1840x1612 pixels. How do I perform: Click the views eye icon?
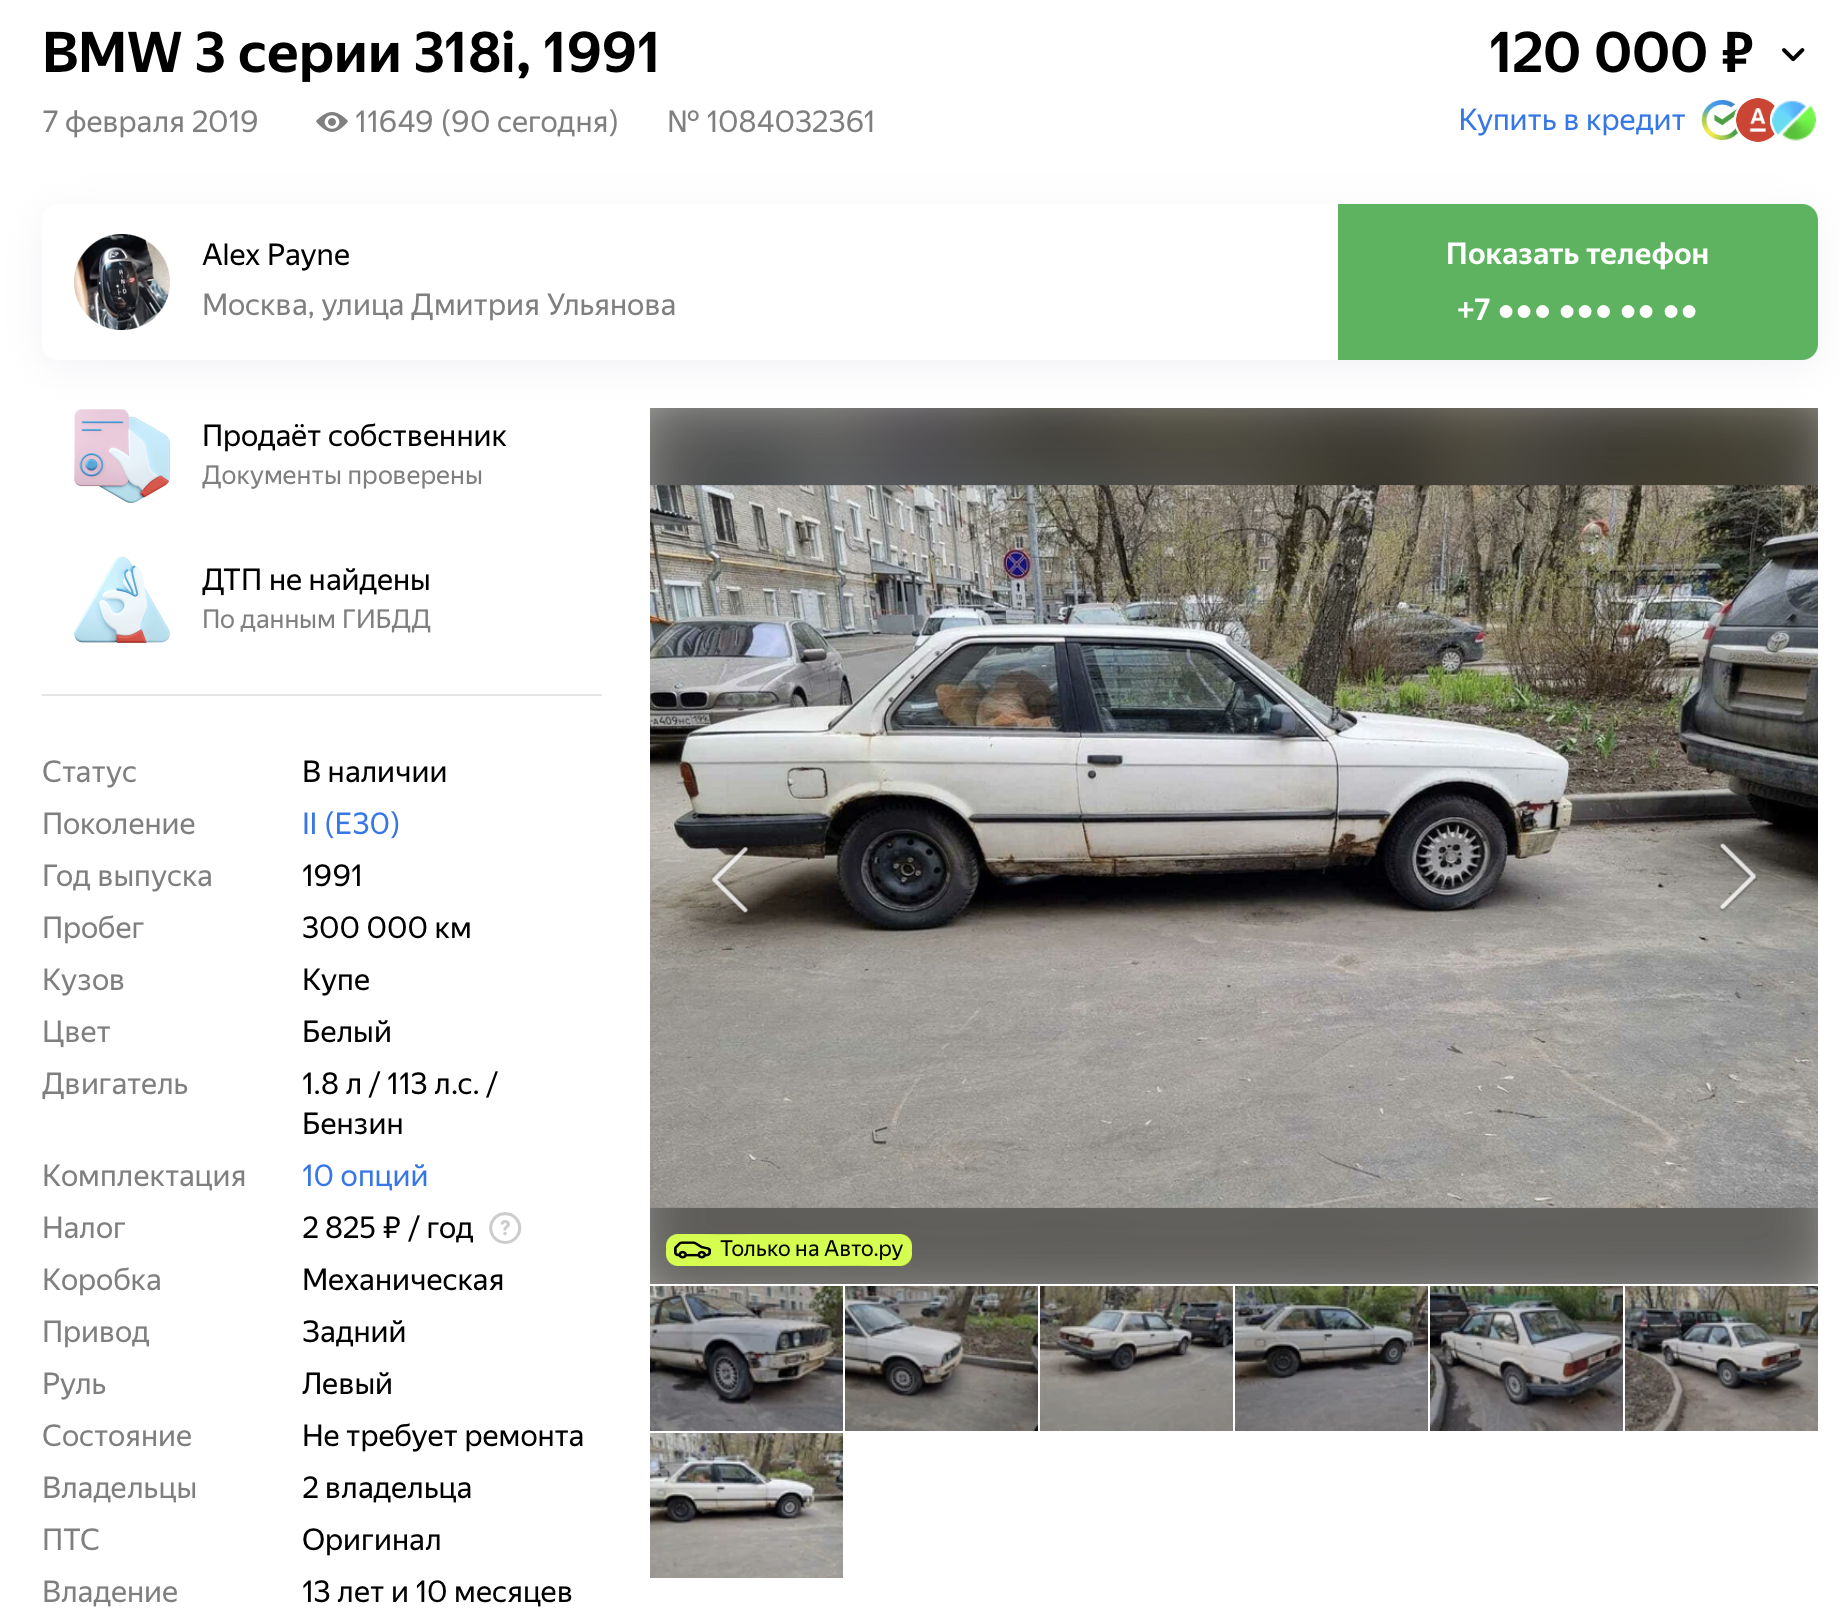331,122
